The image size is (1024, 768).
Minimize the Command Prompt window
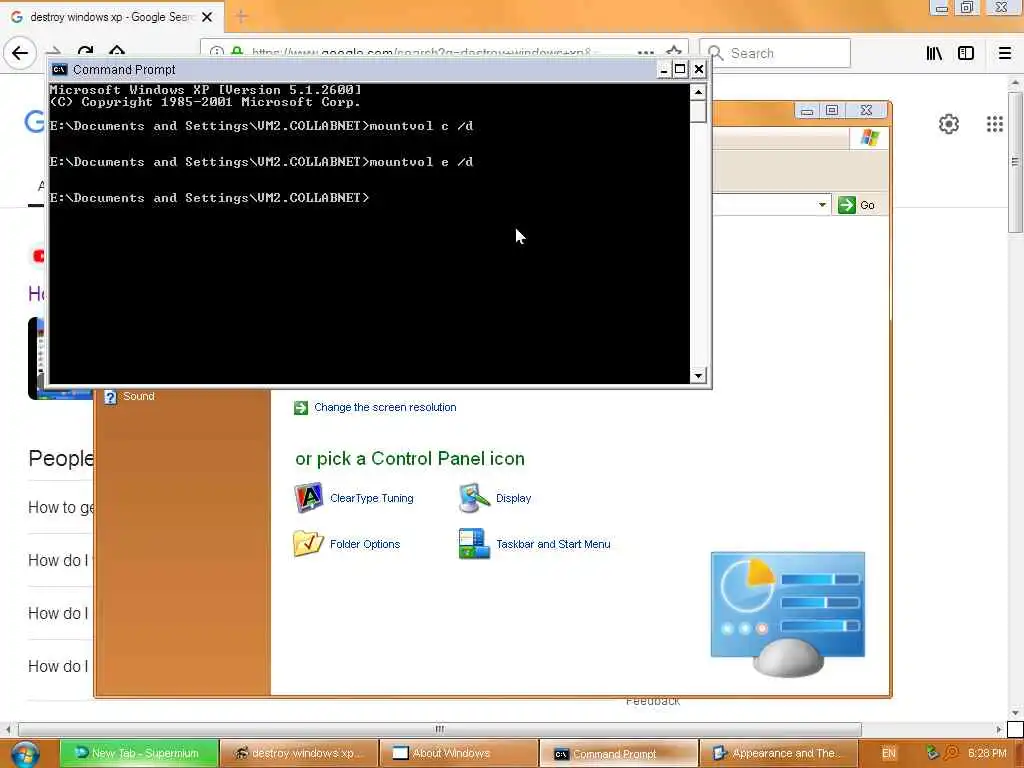664,69
